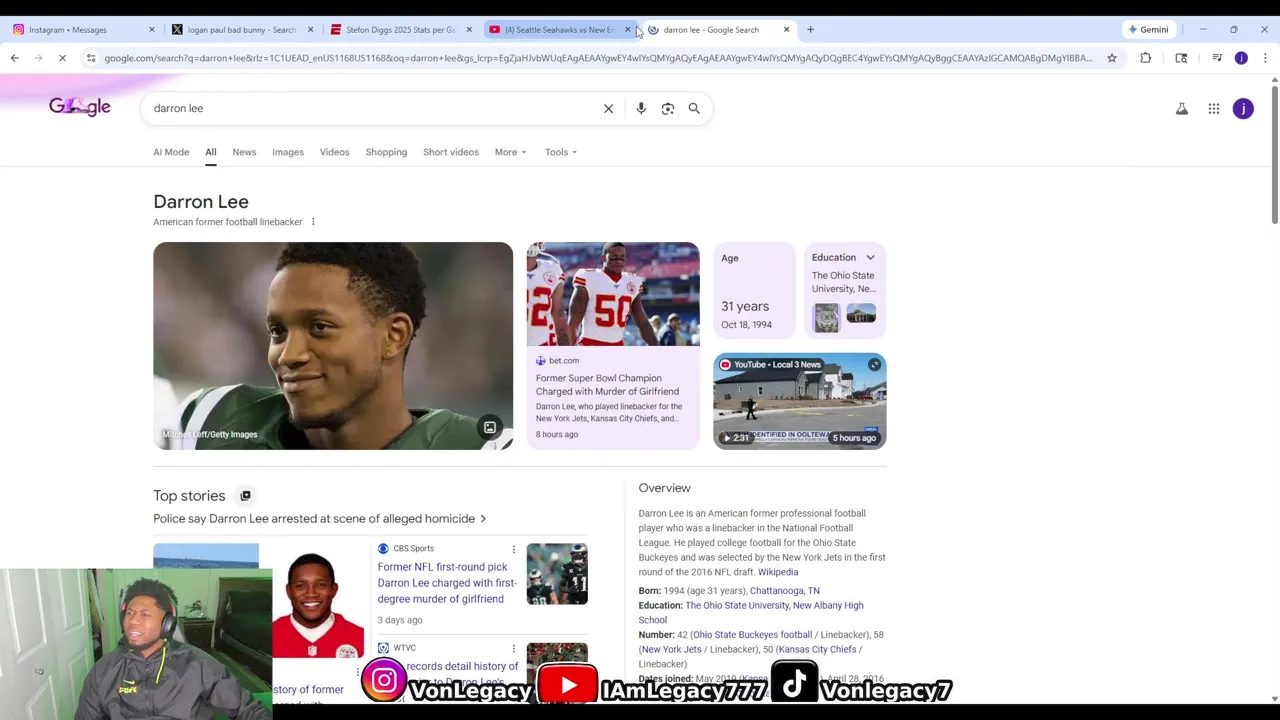The height and width of the screenshot is (720, 1280).
Task: Open Top stories copy icon
Action: [245, 496]
